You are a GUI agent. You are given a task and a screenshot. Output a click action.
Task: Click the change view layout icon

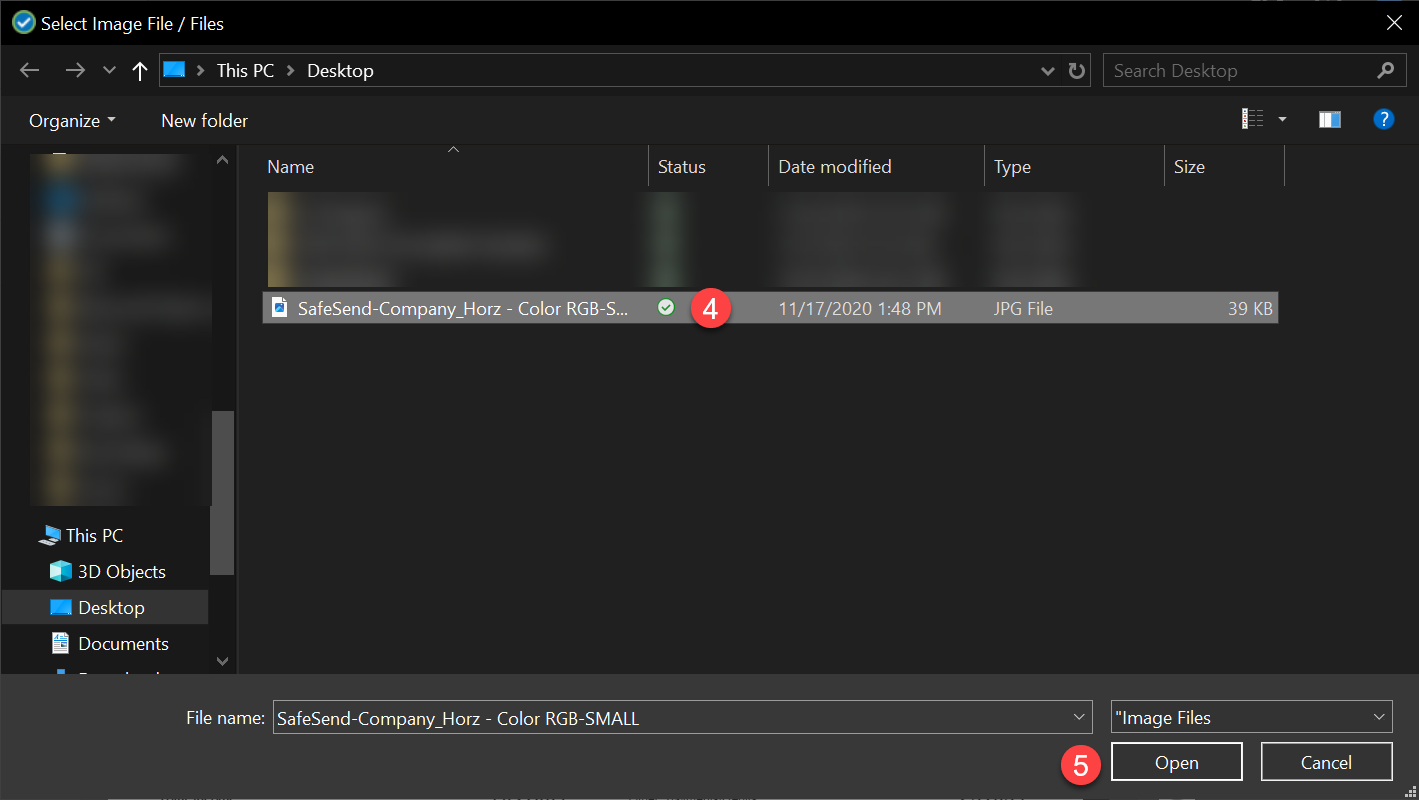1253,120
